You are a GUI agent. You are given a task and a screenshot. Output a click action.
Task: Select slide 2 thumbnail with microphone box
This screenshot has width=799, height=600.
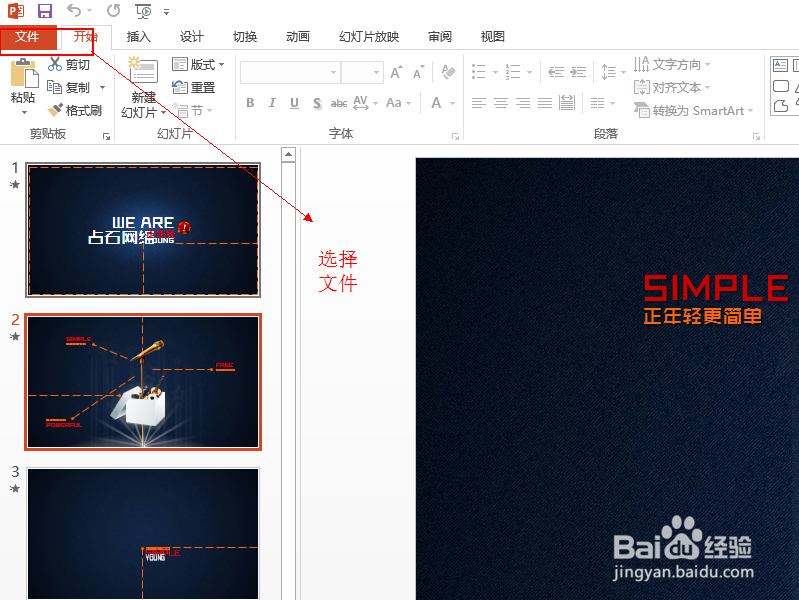[x=143, y=382]
